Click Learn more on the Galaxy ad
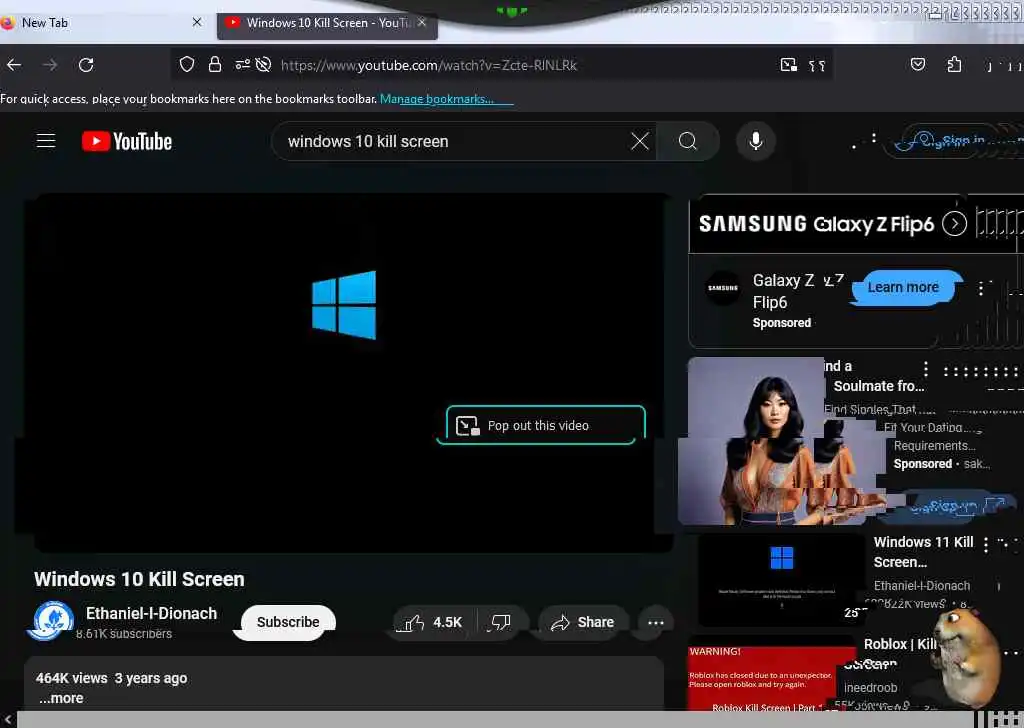The width and height of the screenshot is (1024, 728). 904,287
